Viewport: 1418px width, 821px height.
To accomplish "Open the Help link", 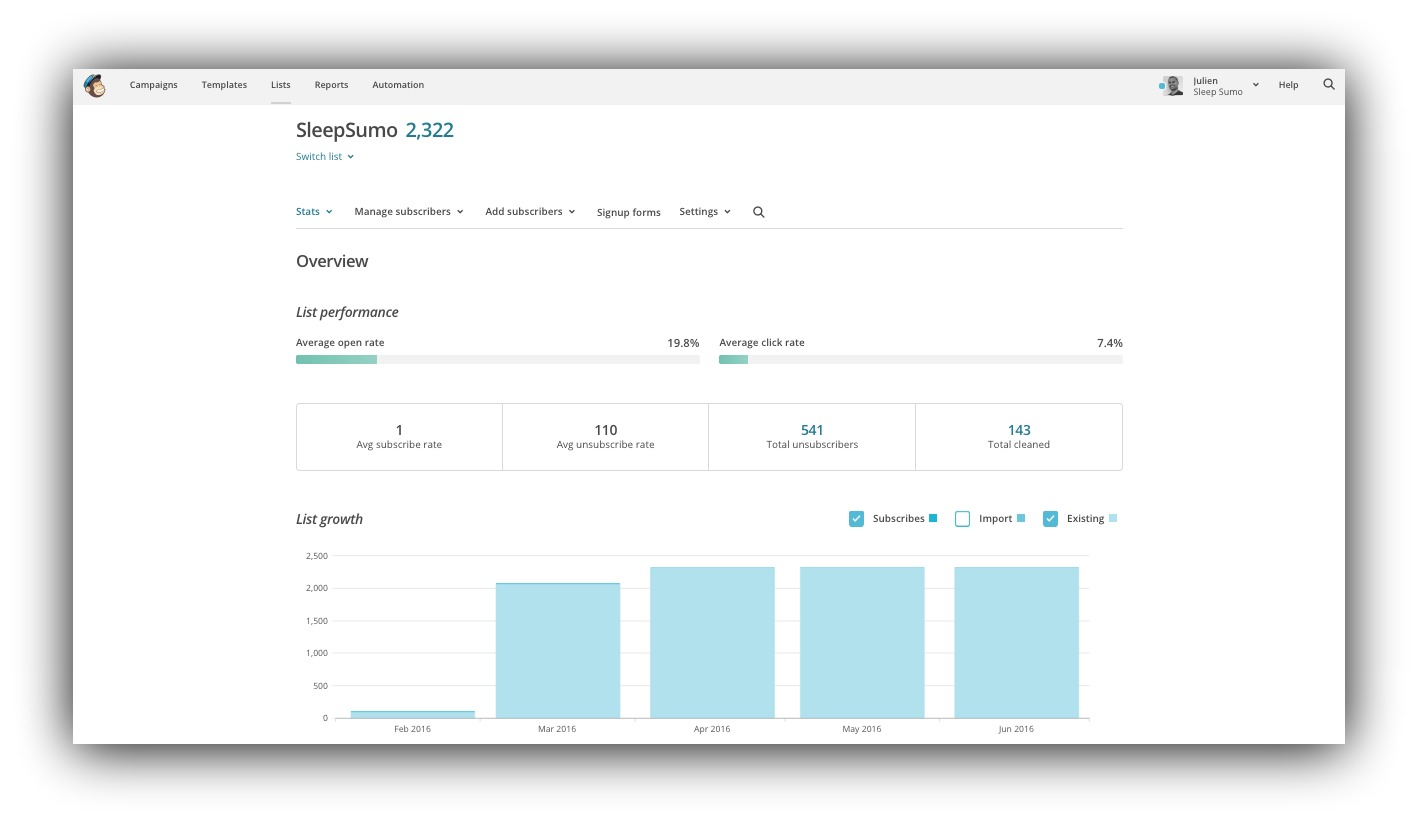I will tap(1288, 85).
